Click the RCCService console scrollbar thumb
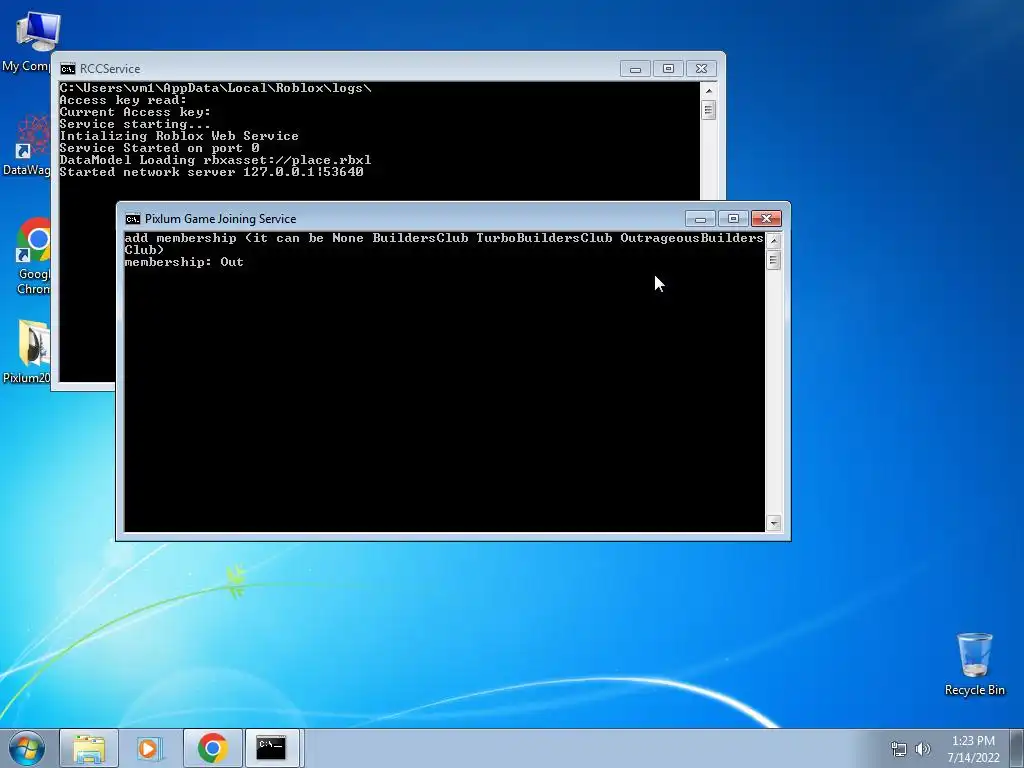The image size is (1024, 768). coord(709,110)
